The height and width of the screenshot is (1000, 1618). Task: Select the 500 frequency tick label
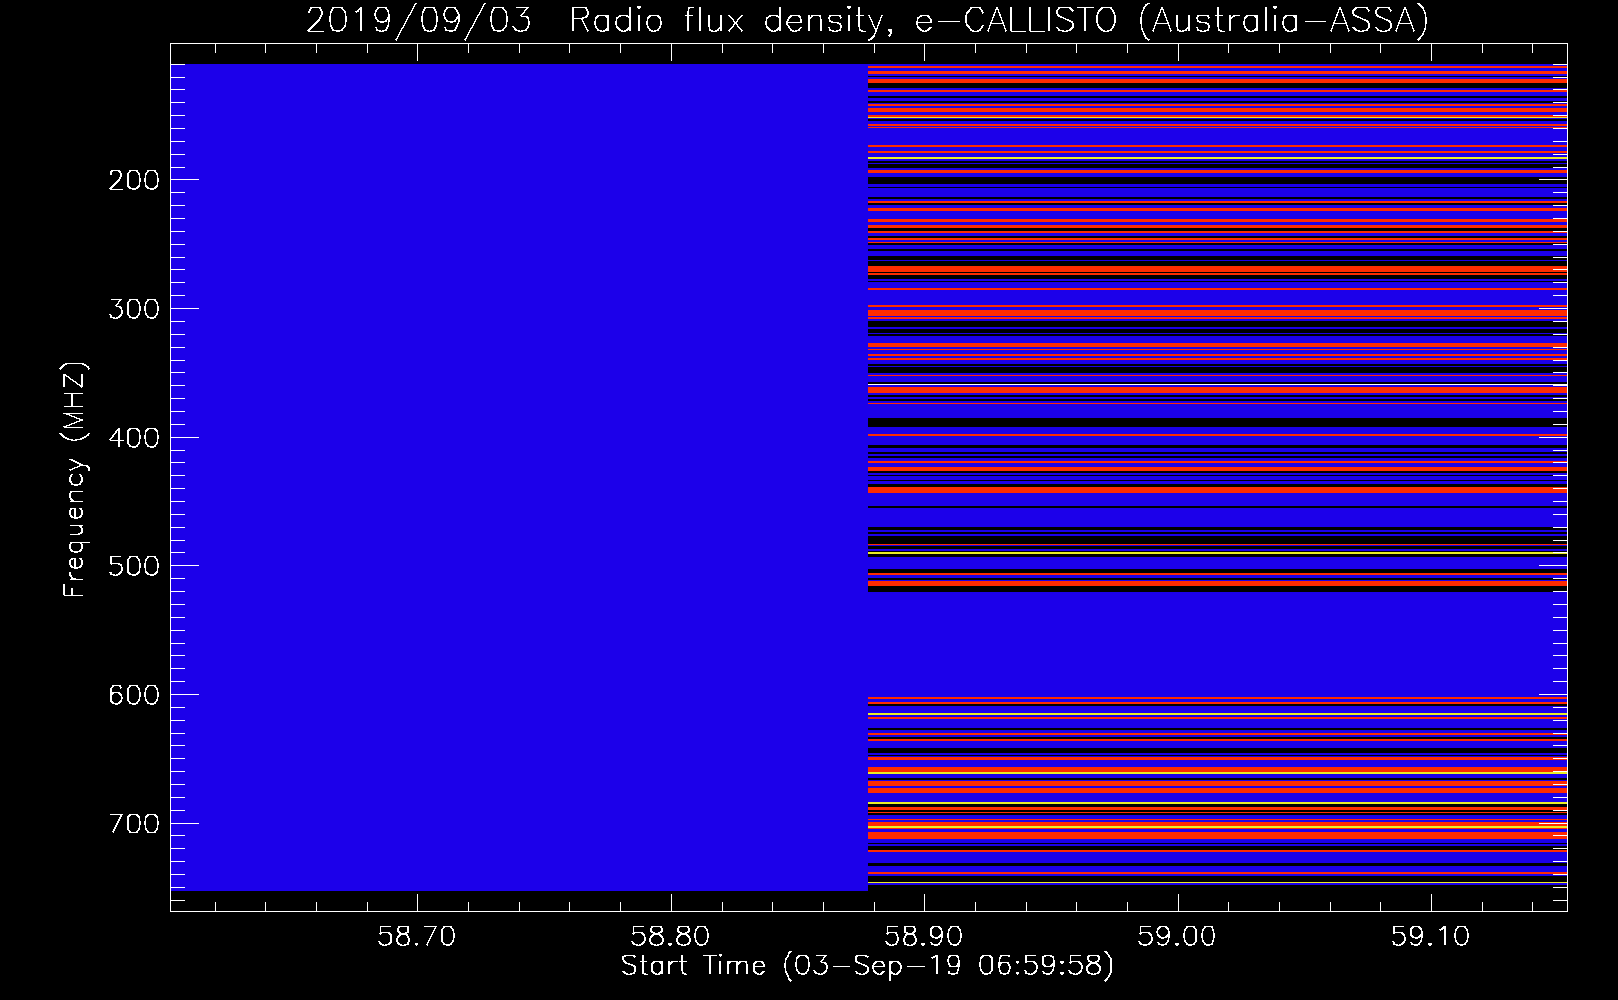pyautogui.click(x=134, y=566)
